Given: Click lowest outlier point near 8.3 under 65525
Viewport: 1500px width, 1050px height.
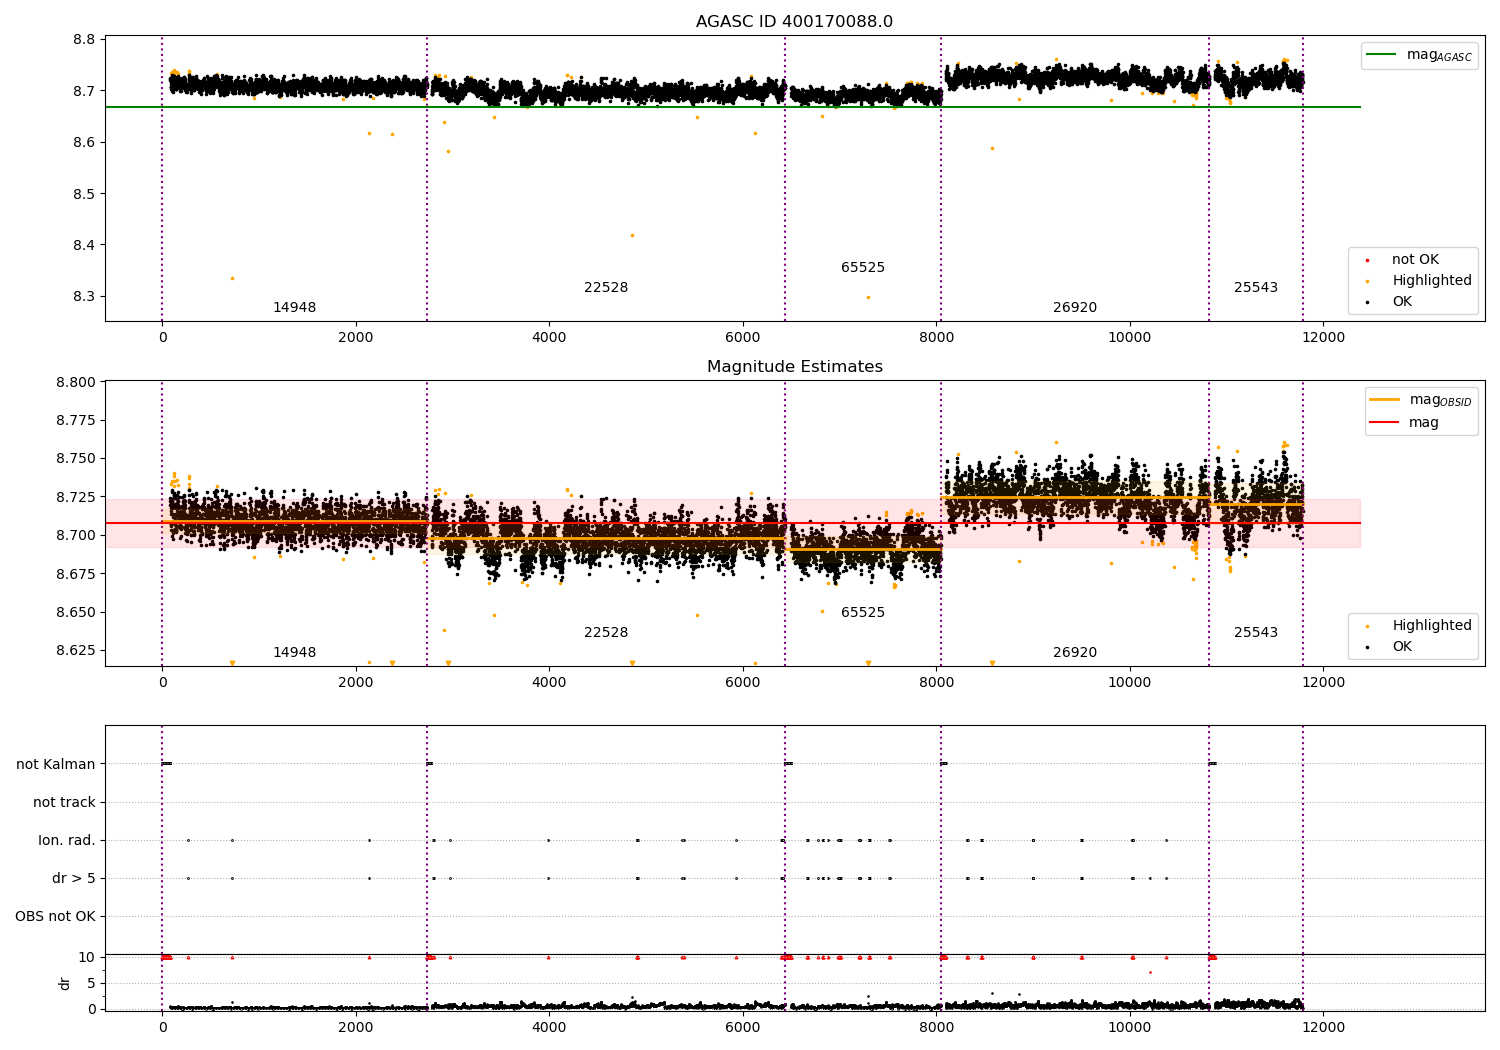Looking at the screenshot, I should [x=868, y=297].
